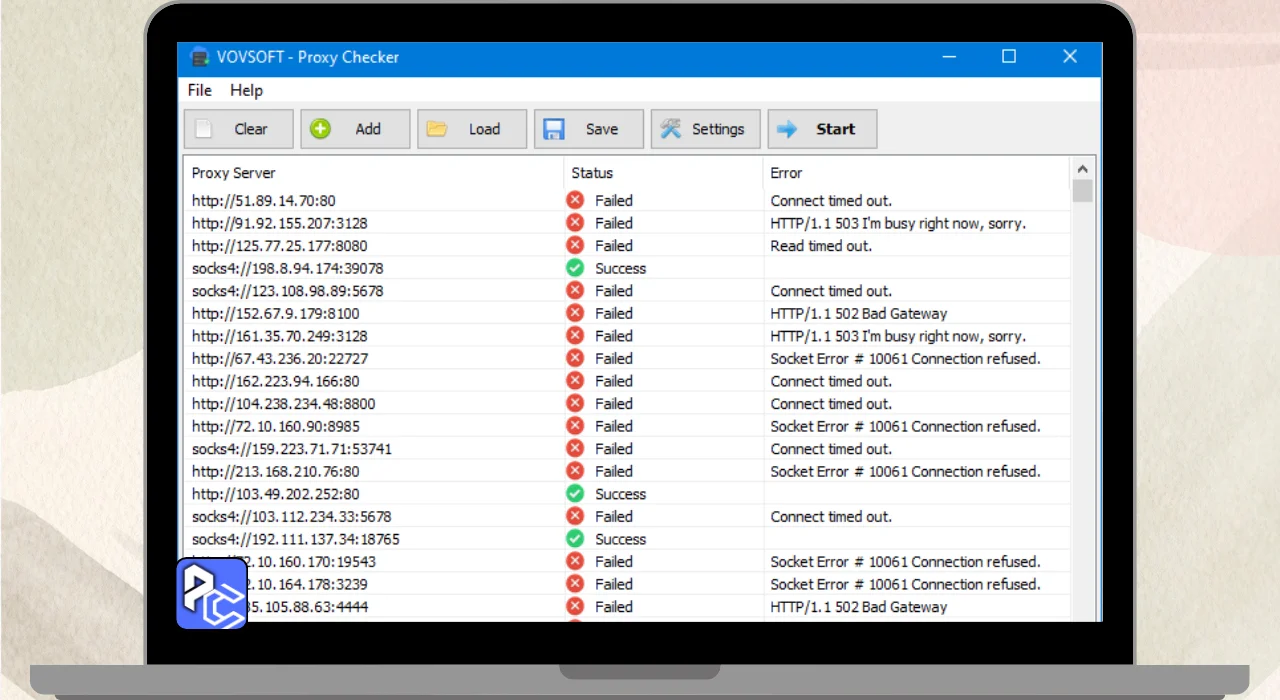Open Settings with the tools icon
This screenshot has width=1280, height=700.
[705, 129]
